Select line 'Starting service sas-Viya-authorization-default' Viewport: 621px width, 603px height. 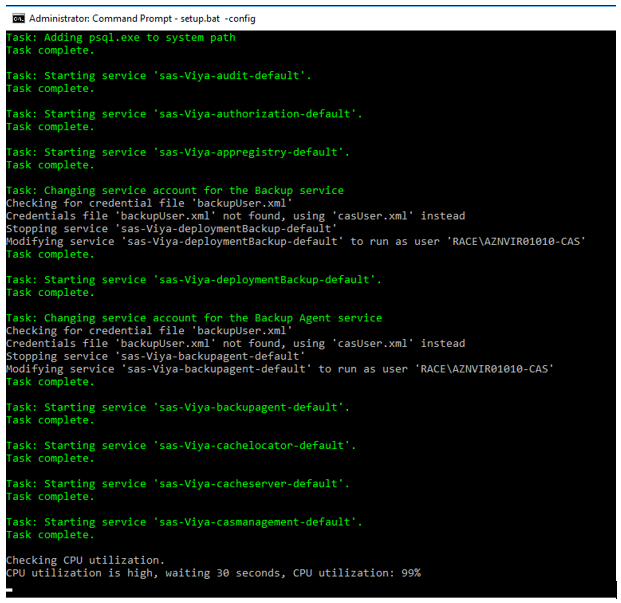184,114
